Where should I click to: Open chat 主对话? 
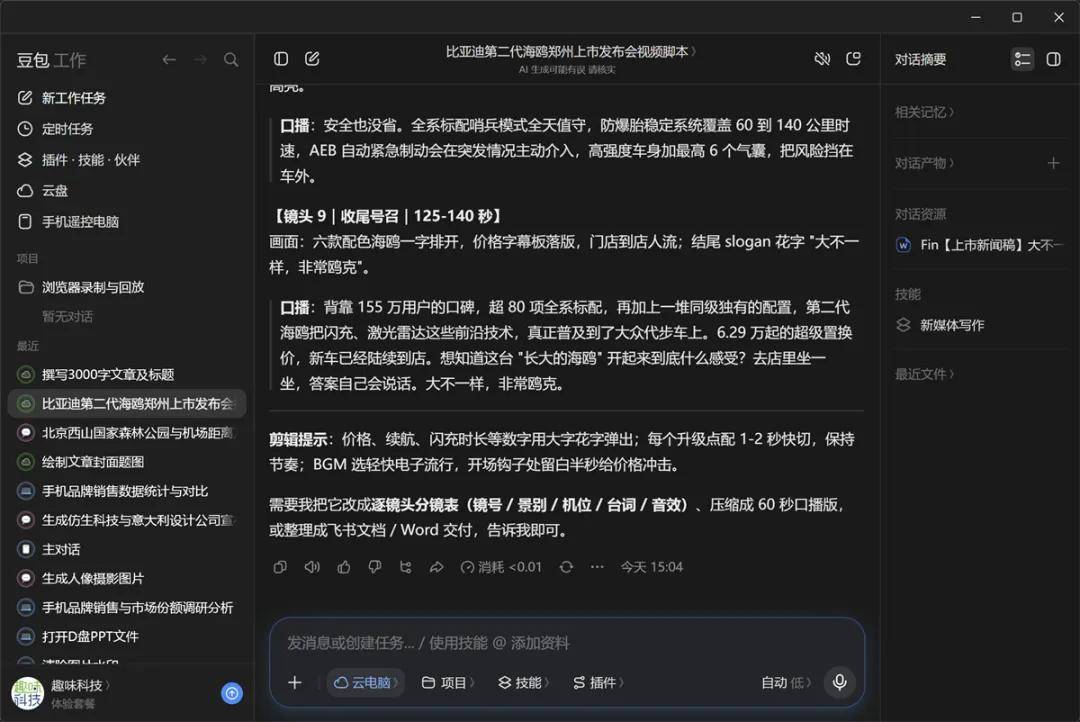(127, 549)
